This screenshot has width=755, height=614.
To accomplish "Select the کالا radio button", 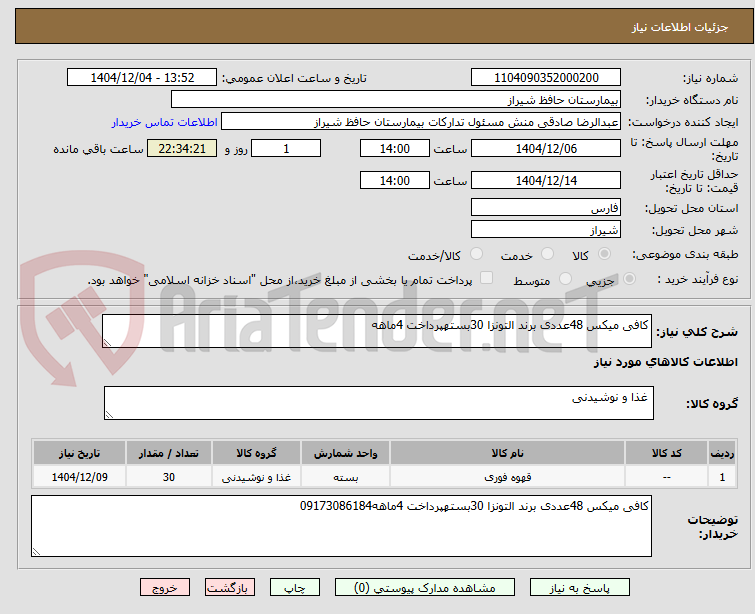I will [x=604, y=254].
